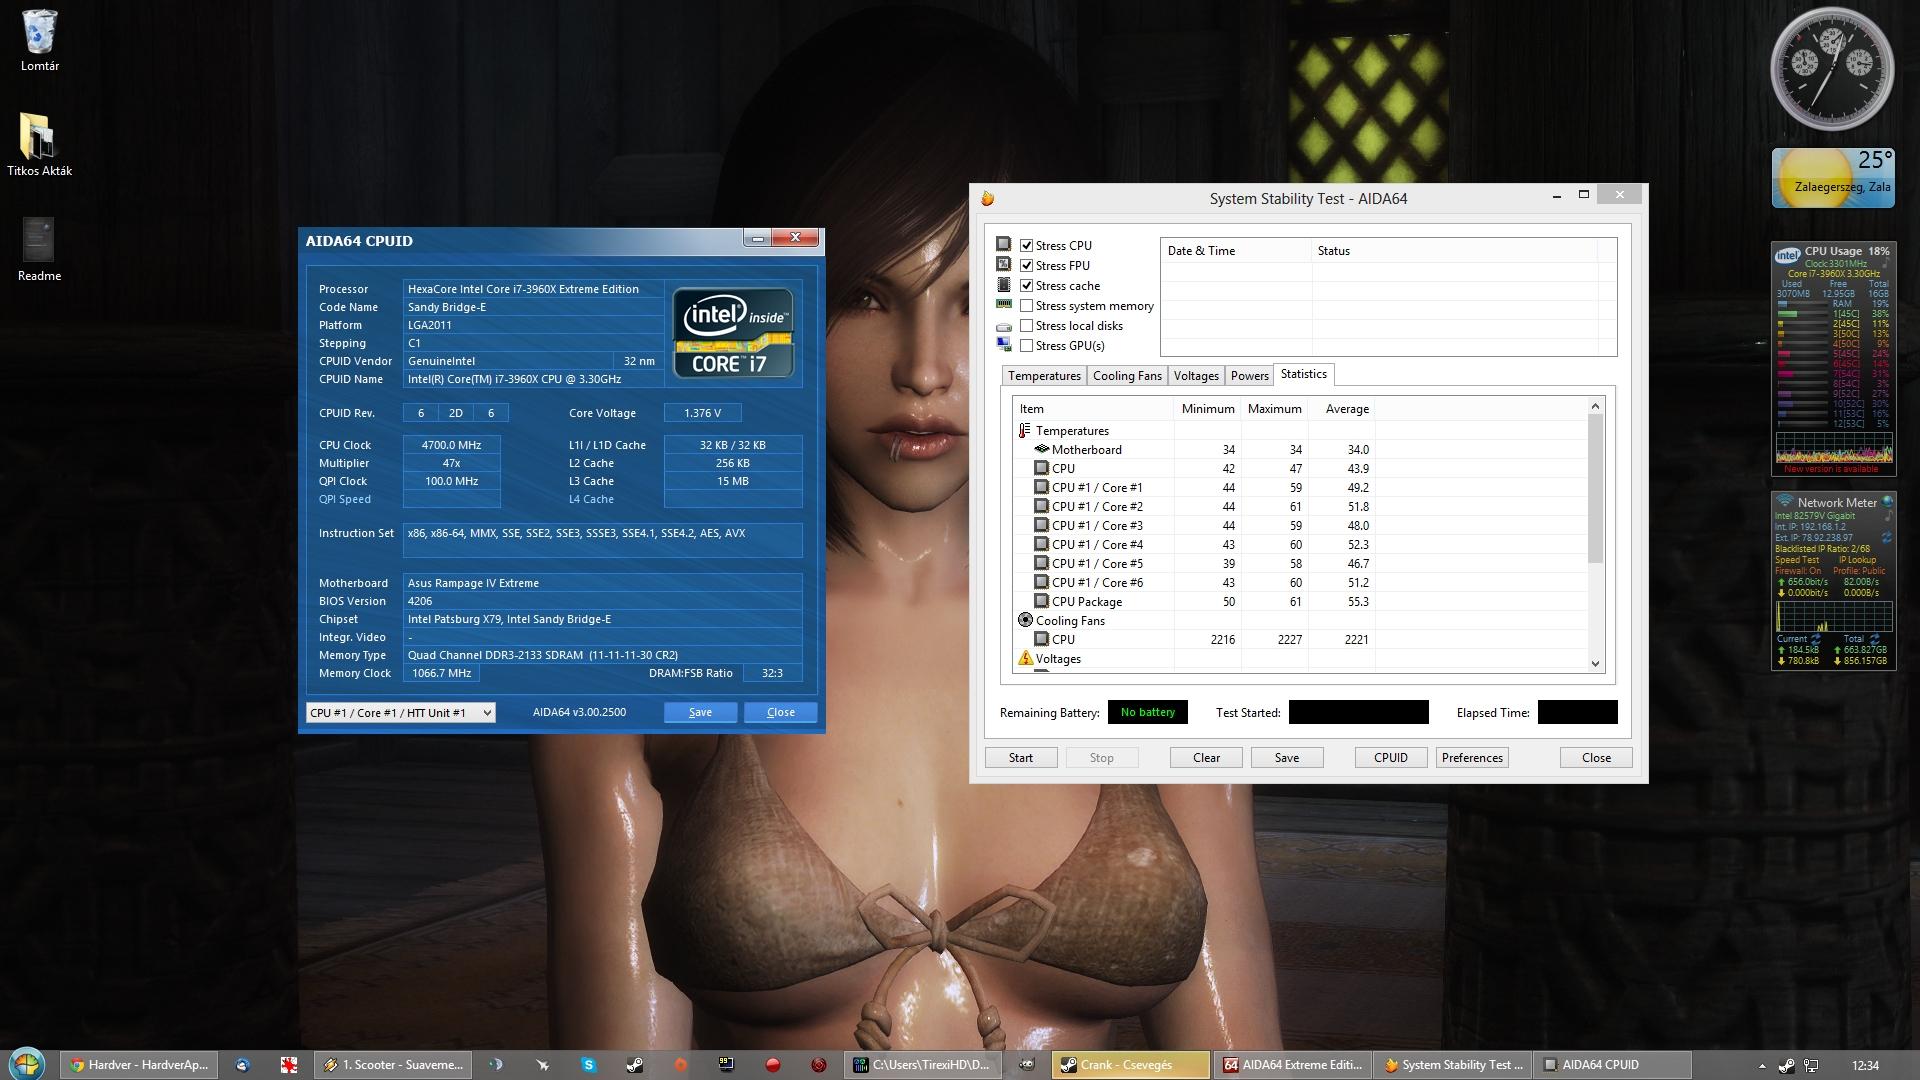Click the CPU chip icon beside Stress CPU
This screenshot has width=1920, height=1080.
tap(1004, 244)
